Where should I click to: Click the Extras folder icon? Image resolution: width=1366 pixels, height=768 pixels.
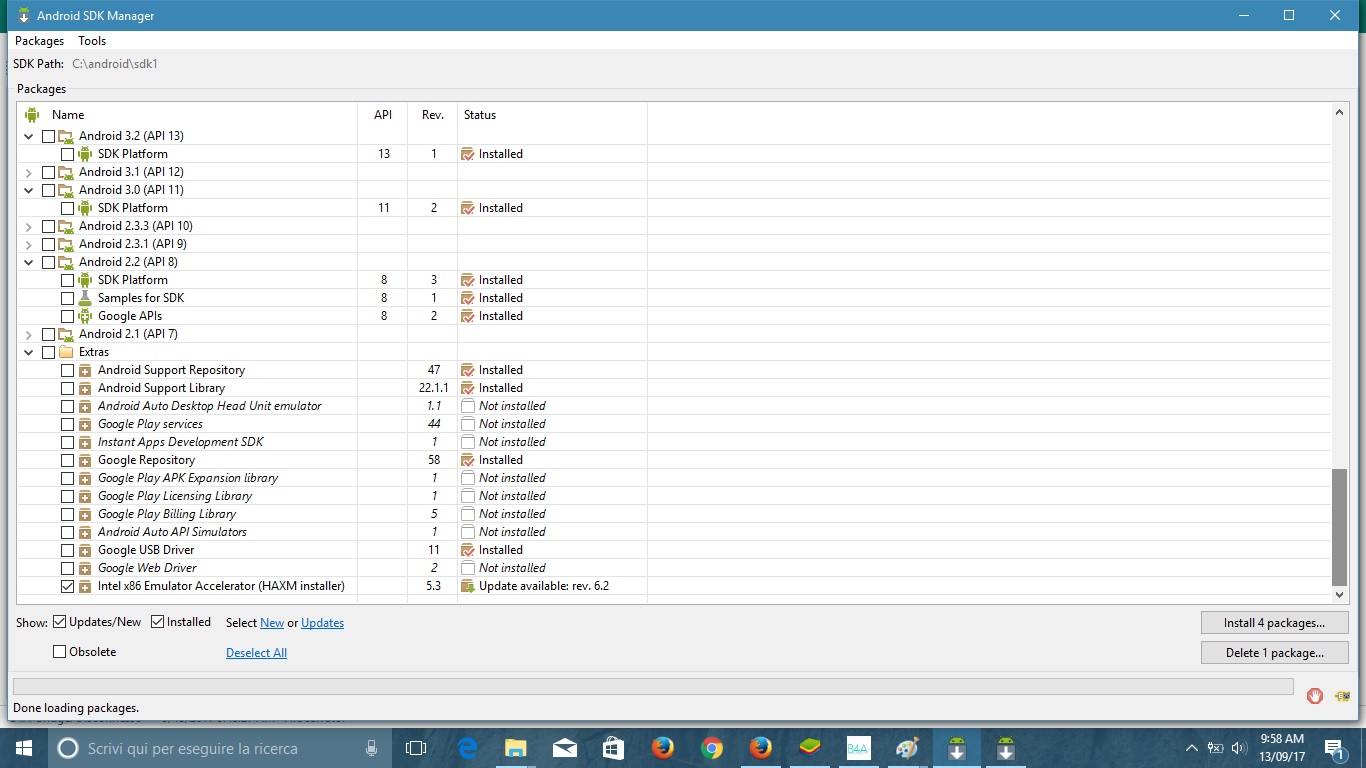pos(66,352)
